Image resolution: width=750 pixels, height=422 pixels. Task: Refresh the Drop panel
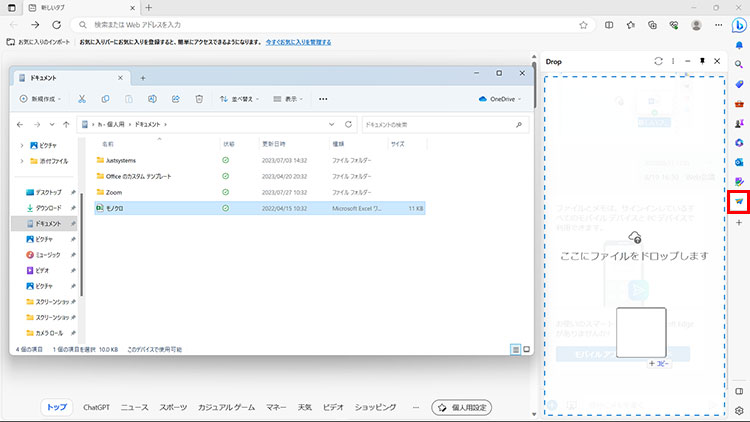tap(658, 61)
